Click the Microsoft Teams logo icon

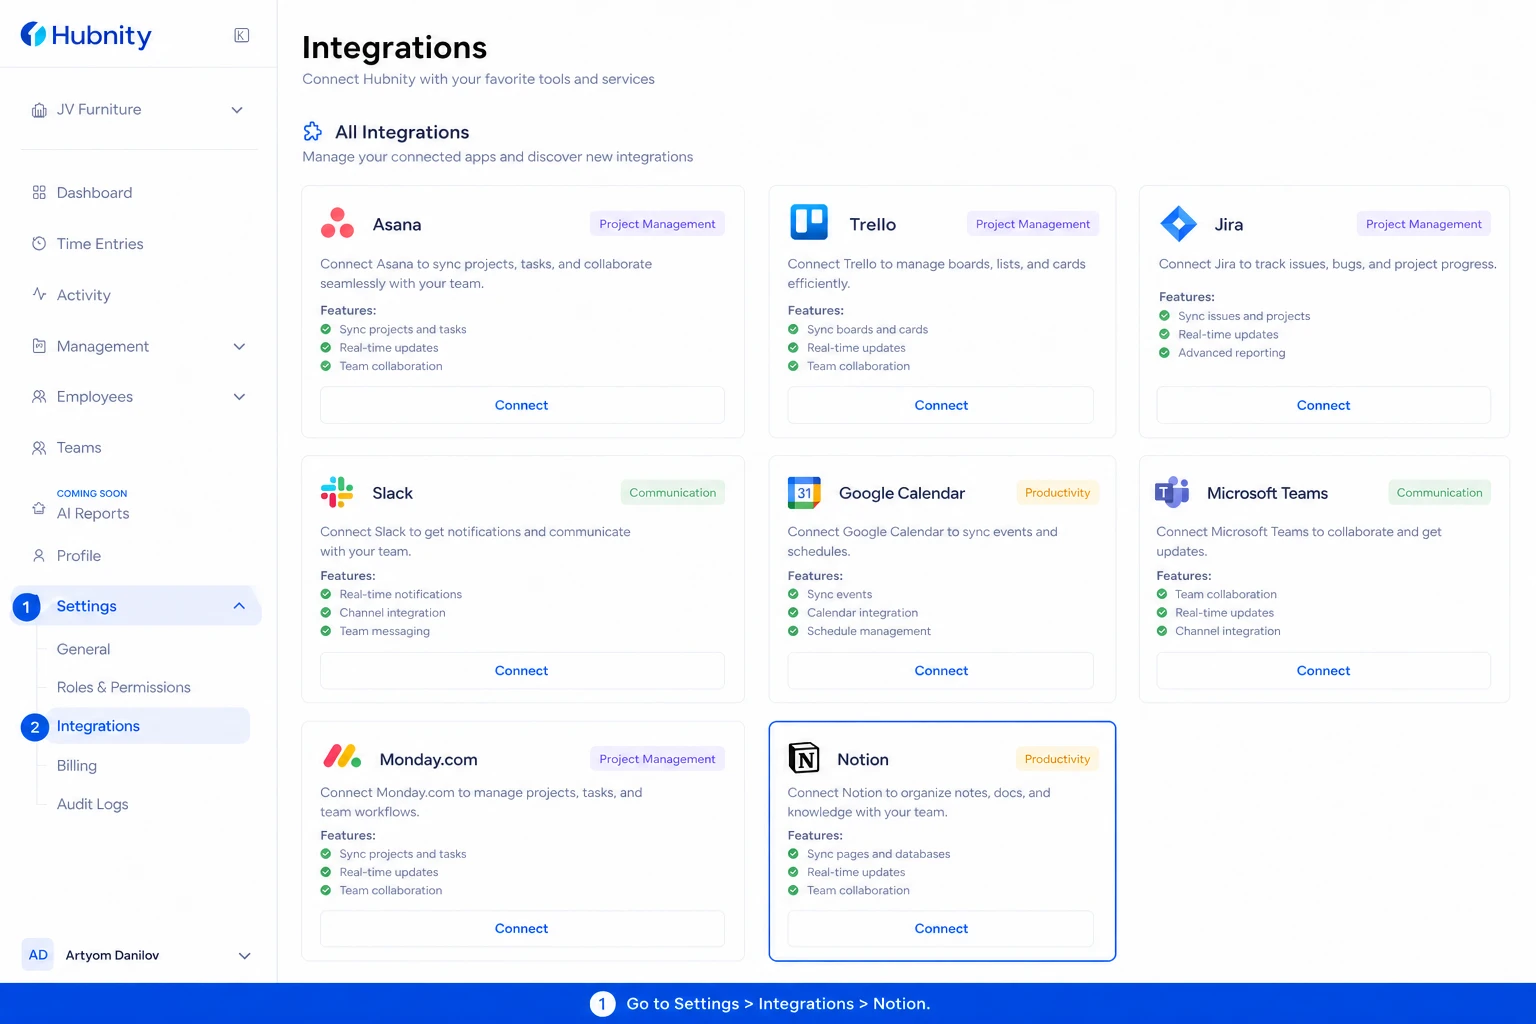(x=1172, y=492)
